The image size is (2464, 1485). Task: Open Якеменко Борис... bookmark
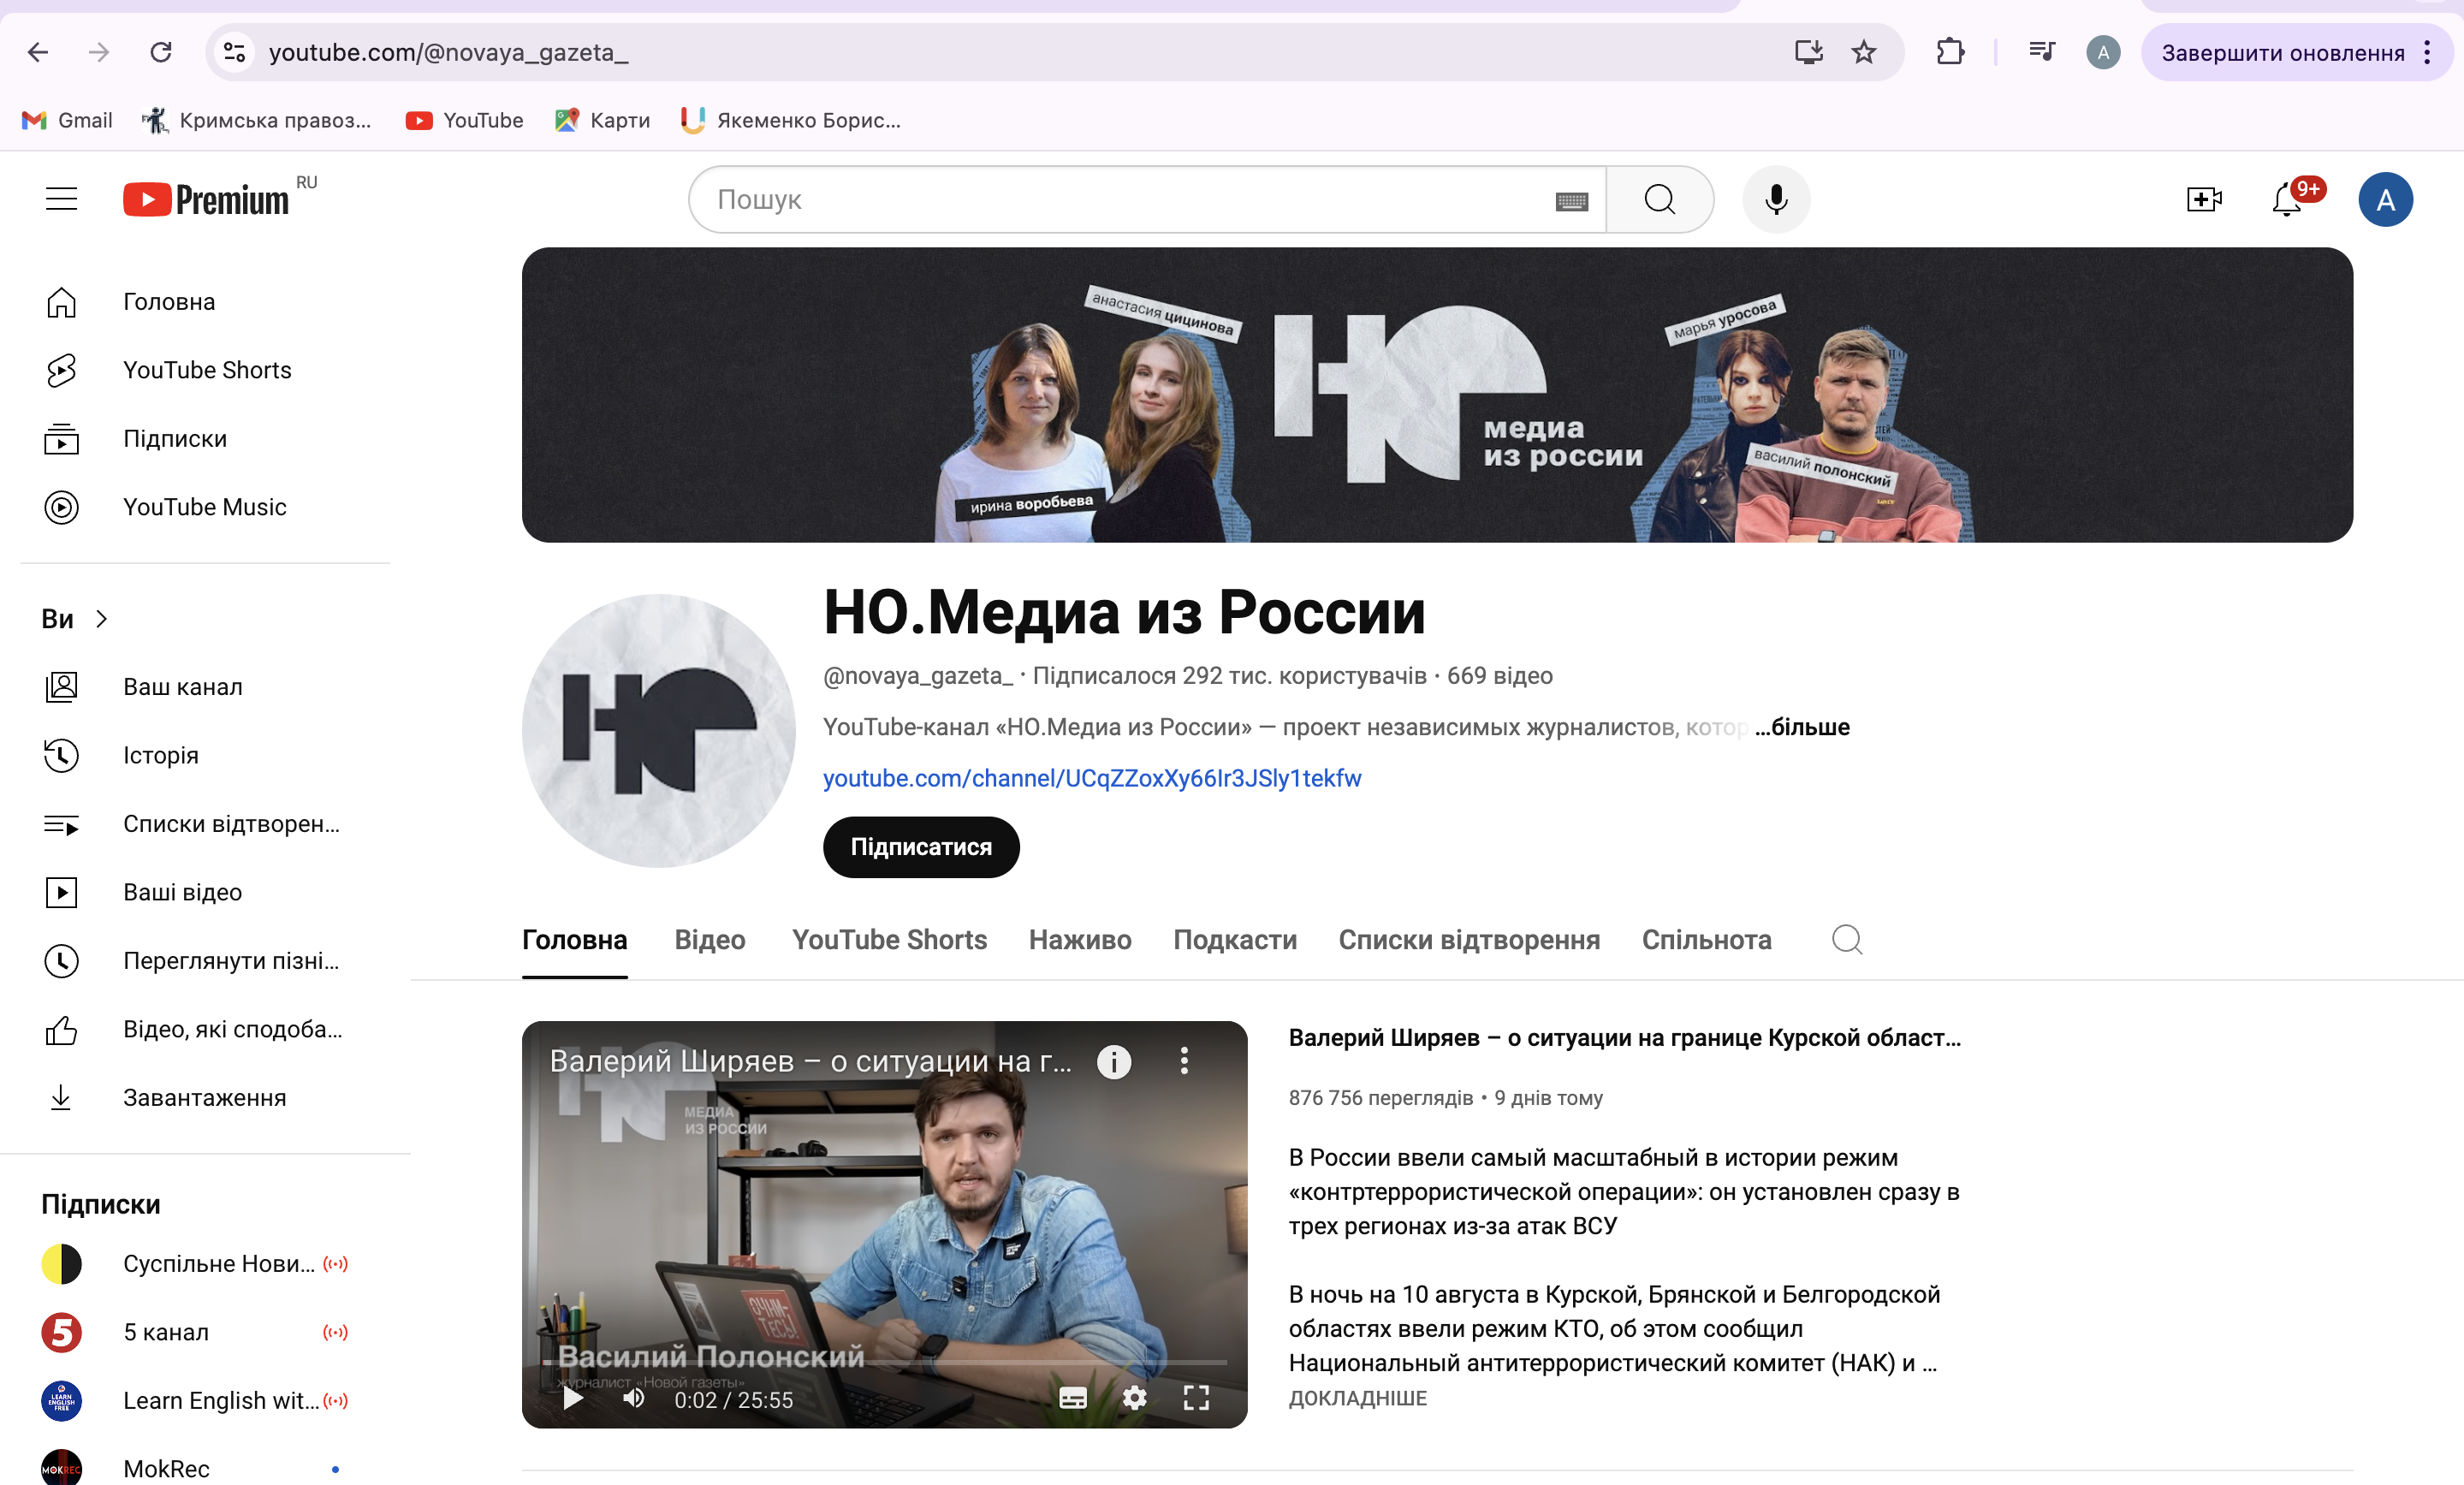[x=790, y=120]
